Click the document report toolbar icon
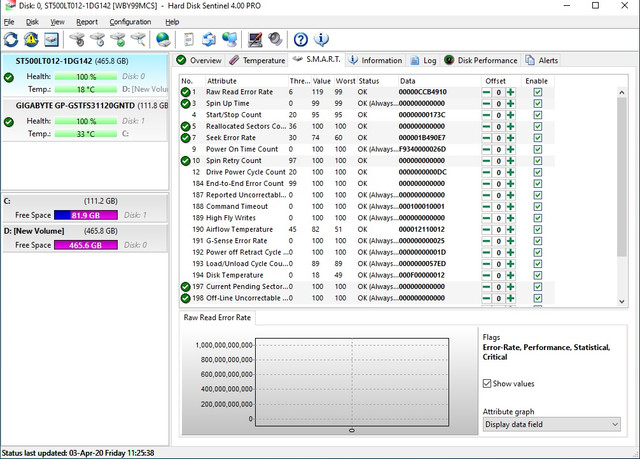This screenshot has width=640, height=459. [189, 40]
